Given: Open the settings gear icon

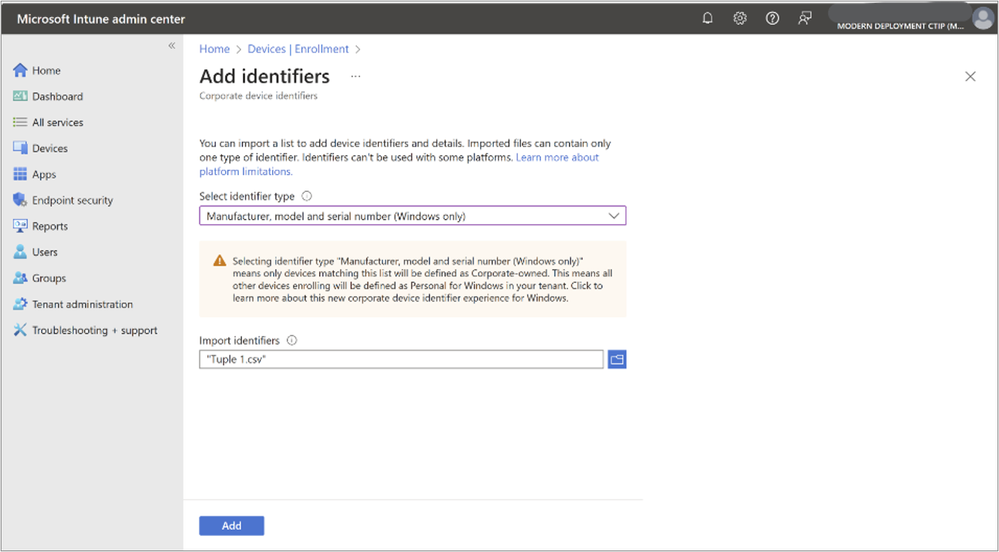Looking at the screenshot, I should 740,18.
